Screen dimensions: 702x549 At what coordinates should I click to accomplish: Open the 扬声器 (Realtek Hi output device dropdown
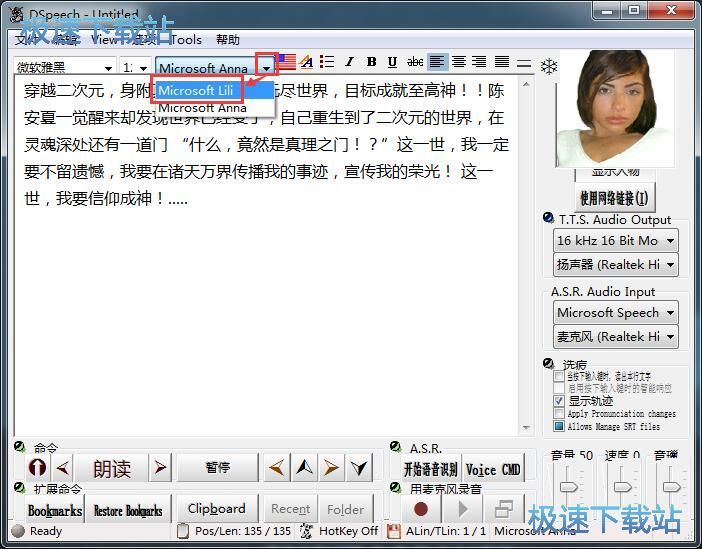pyautogui.click(x=616, y=265)
